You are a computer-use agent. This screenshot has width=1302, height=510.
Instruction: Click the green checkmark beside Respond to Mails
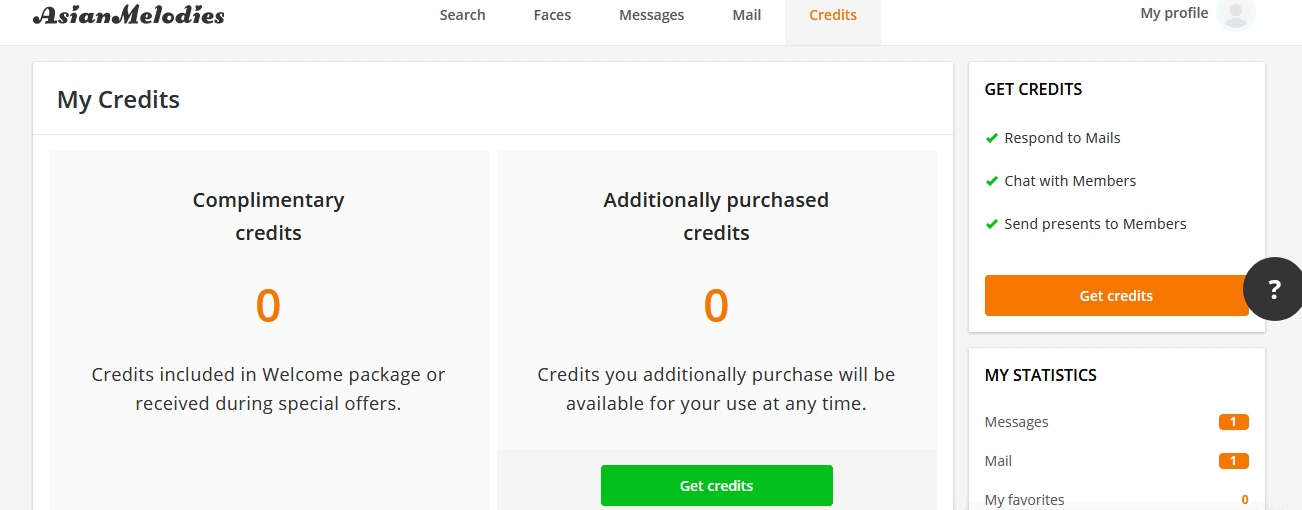pos(992,138)
